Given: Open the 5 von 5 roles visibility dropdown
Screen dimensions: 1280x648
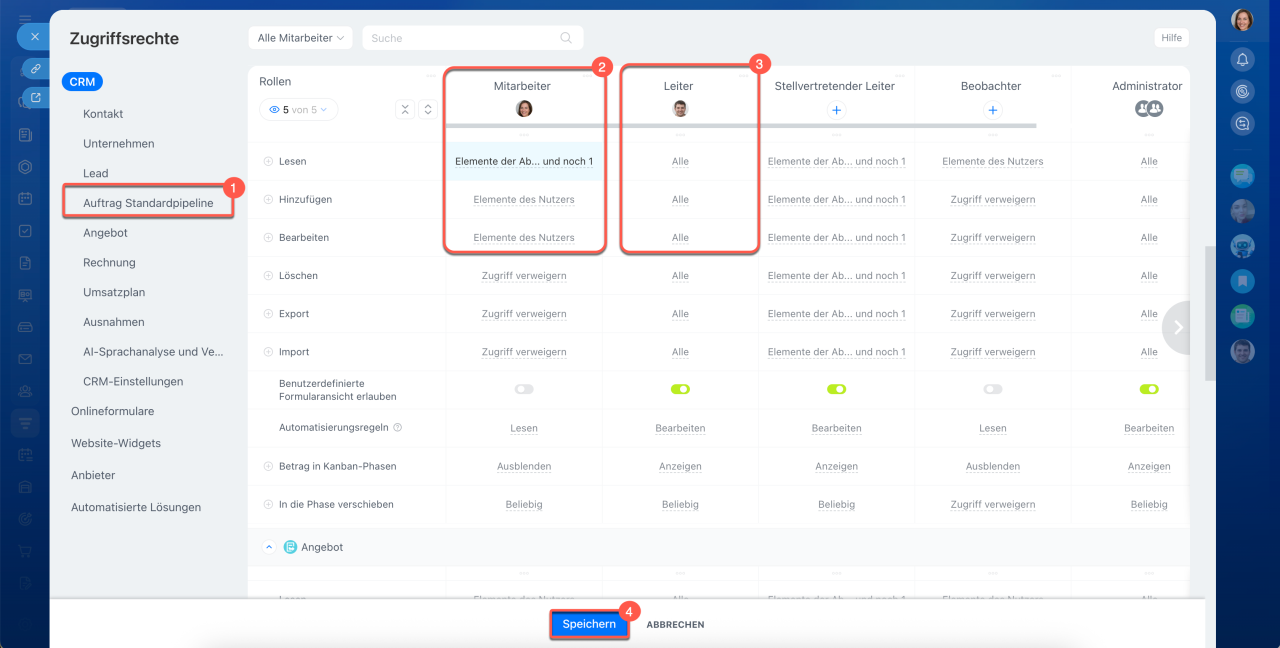Looking at the screenshot, I should (298, 110).
